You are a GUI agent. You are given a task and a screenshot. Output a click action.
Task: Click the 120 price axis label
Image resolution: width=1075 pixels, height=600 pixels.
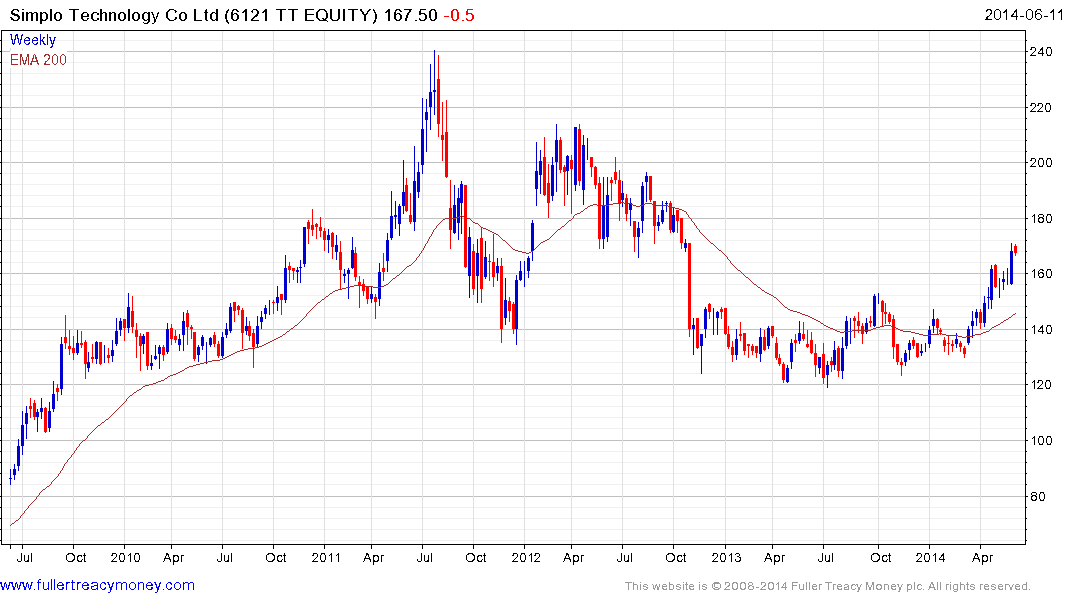click(1041, 385)
